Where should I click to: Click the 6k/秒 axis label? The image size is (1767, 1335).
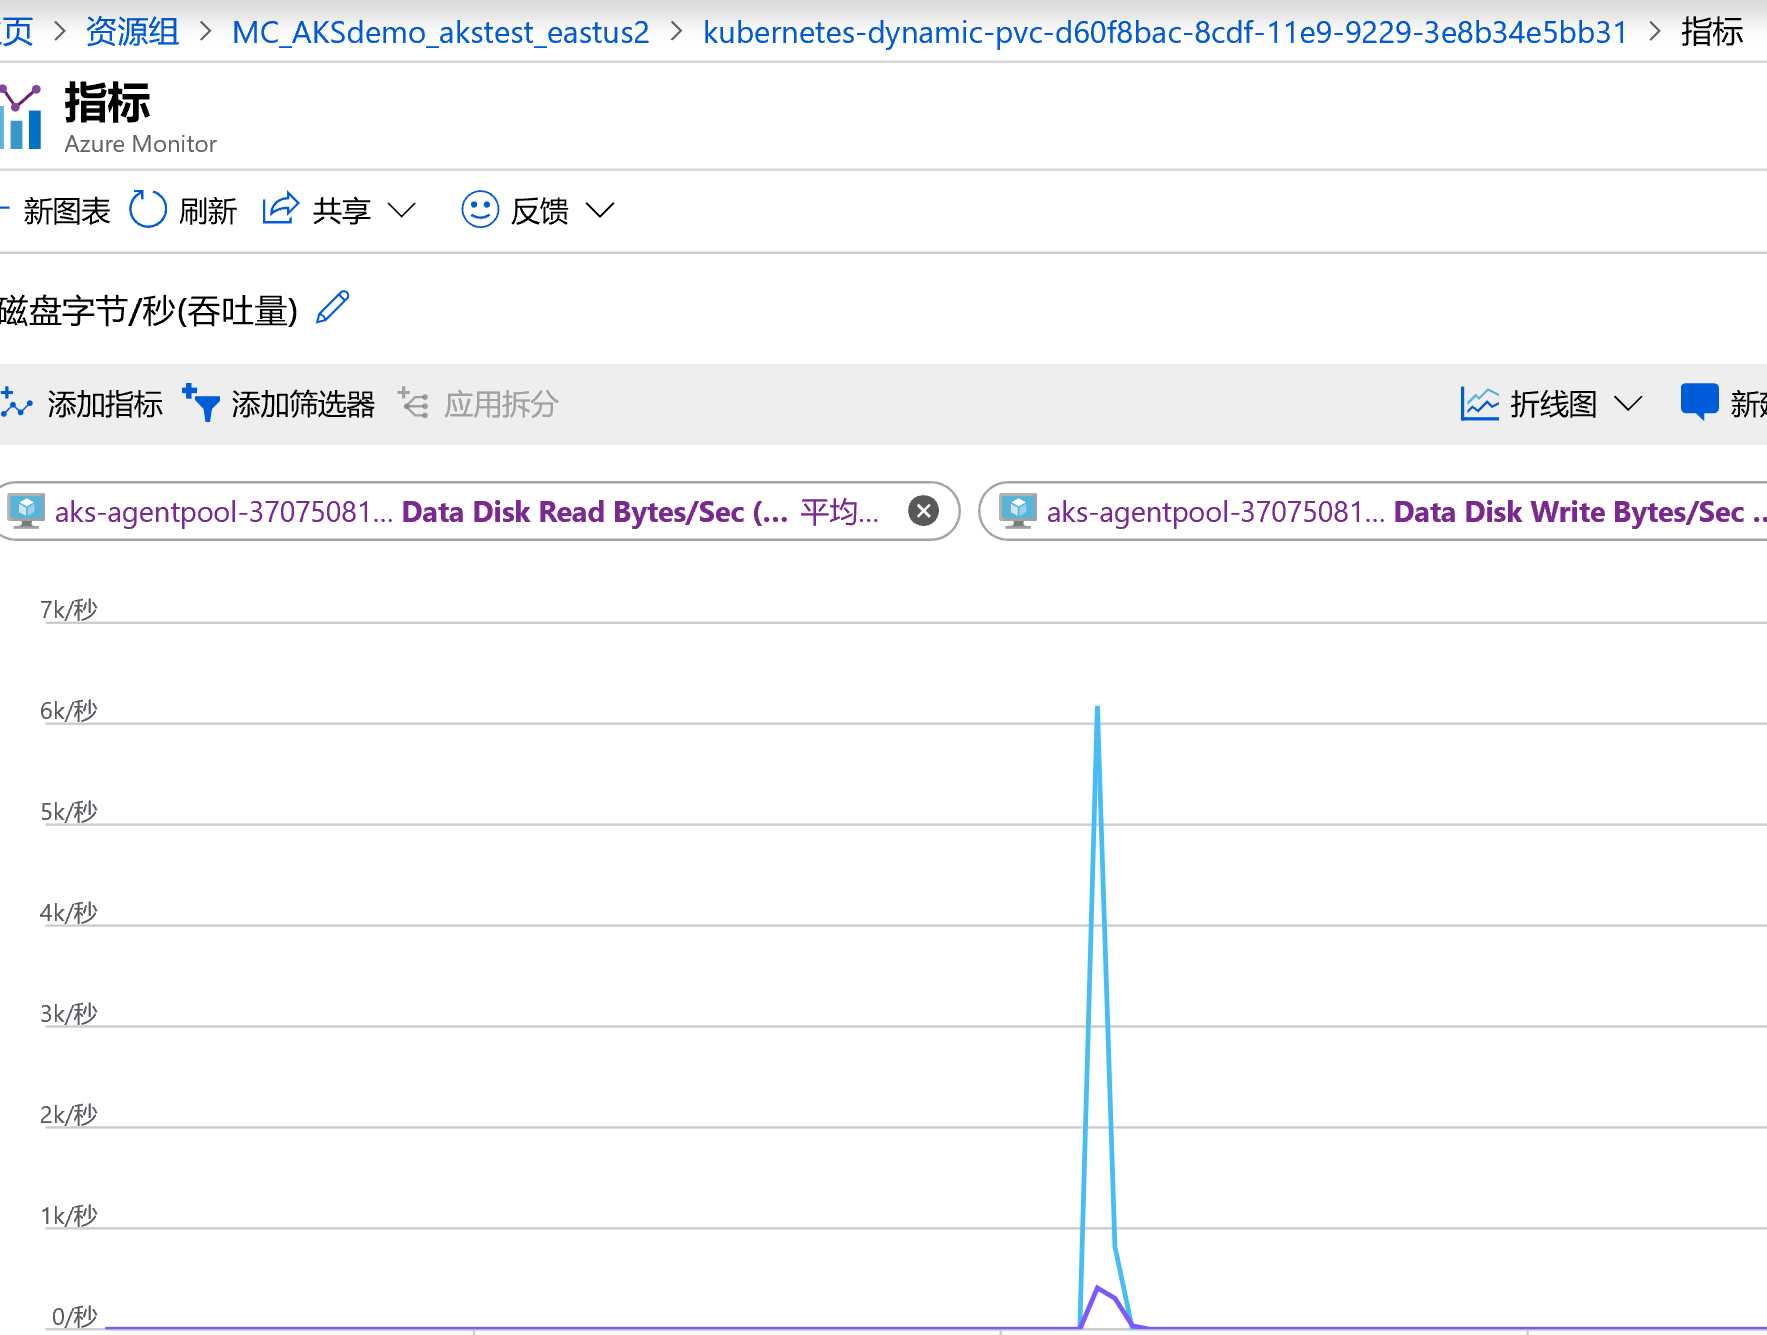[69, 710]
